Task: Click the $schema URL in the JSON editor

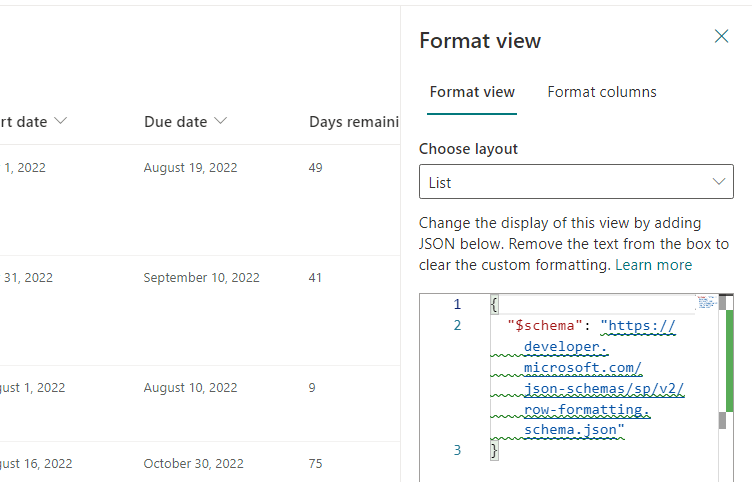Action: 604,378
